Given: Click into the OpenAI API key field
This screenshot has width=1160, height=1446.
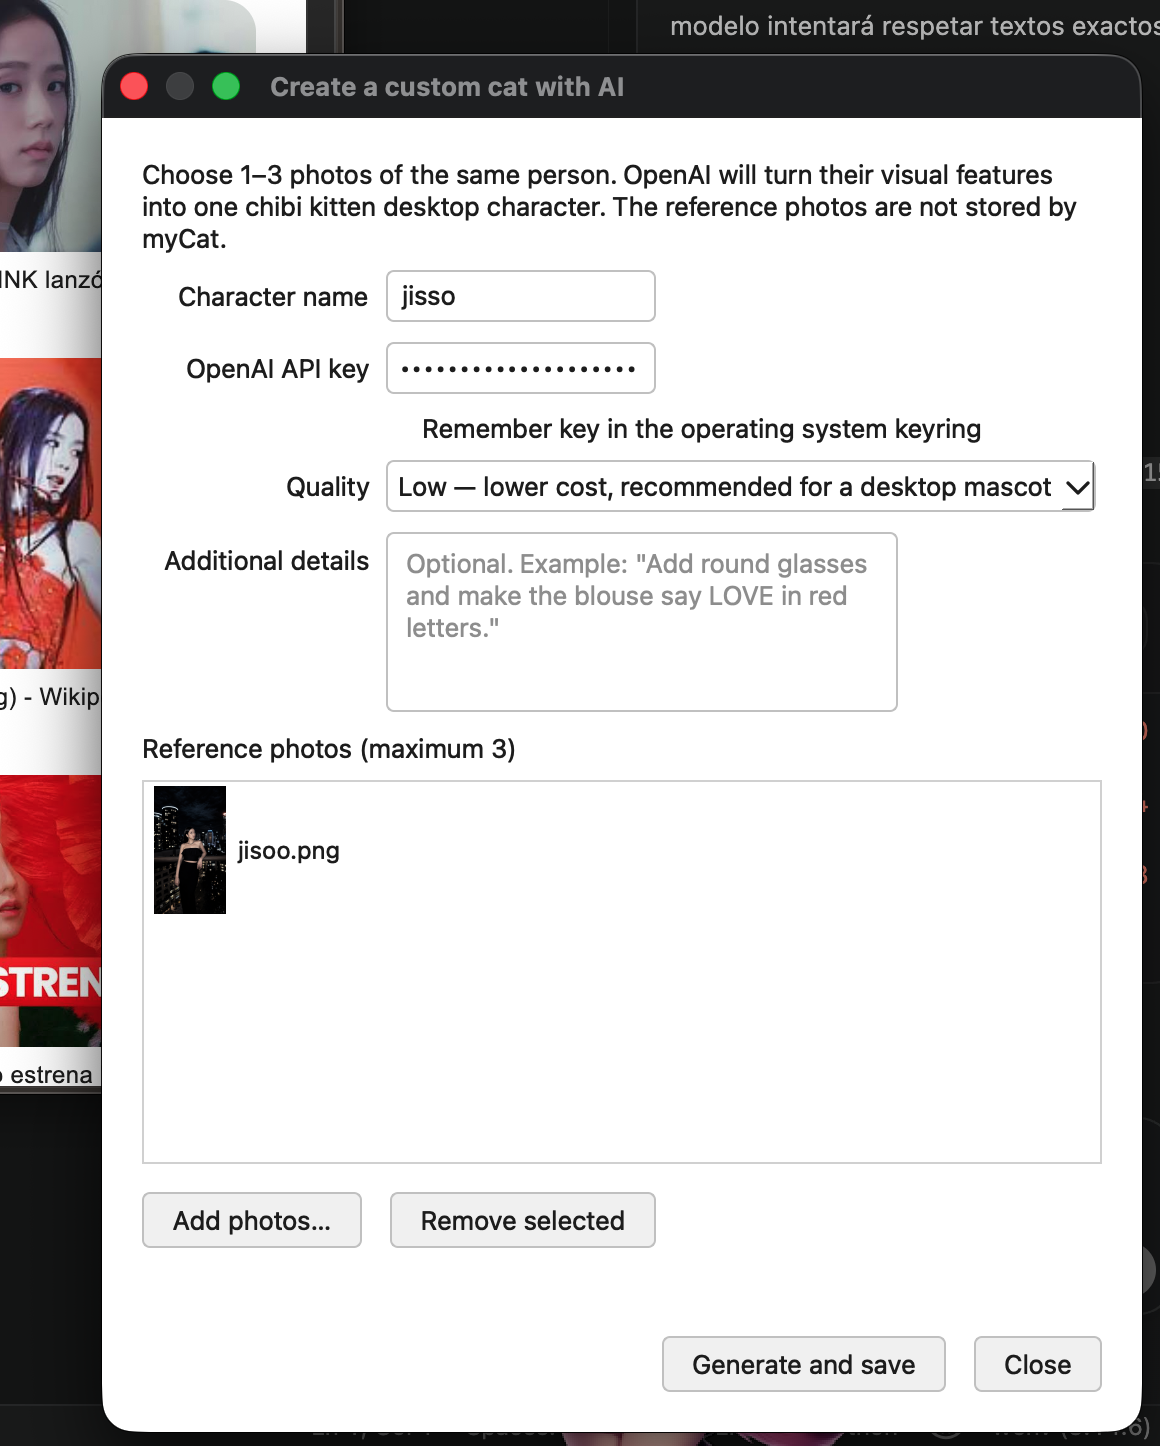Looking at the screenshot, I should point(521,368).
